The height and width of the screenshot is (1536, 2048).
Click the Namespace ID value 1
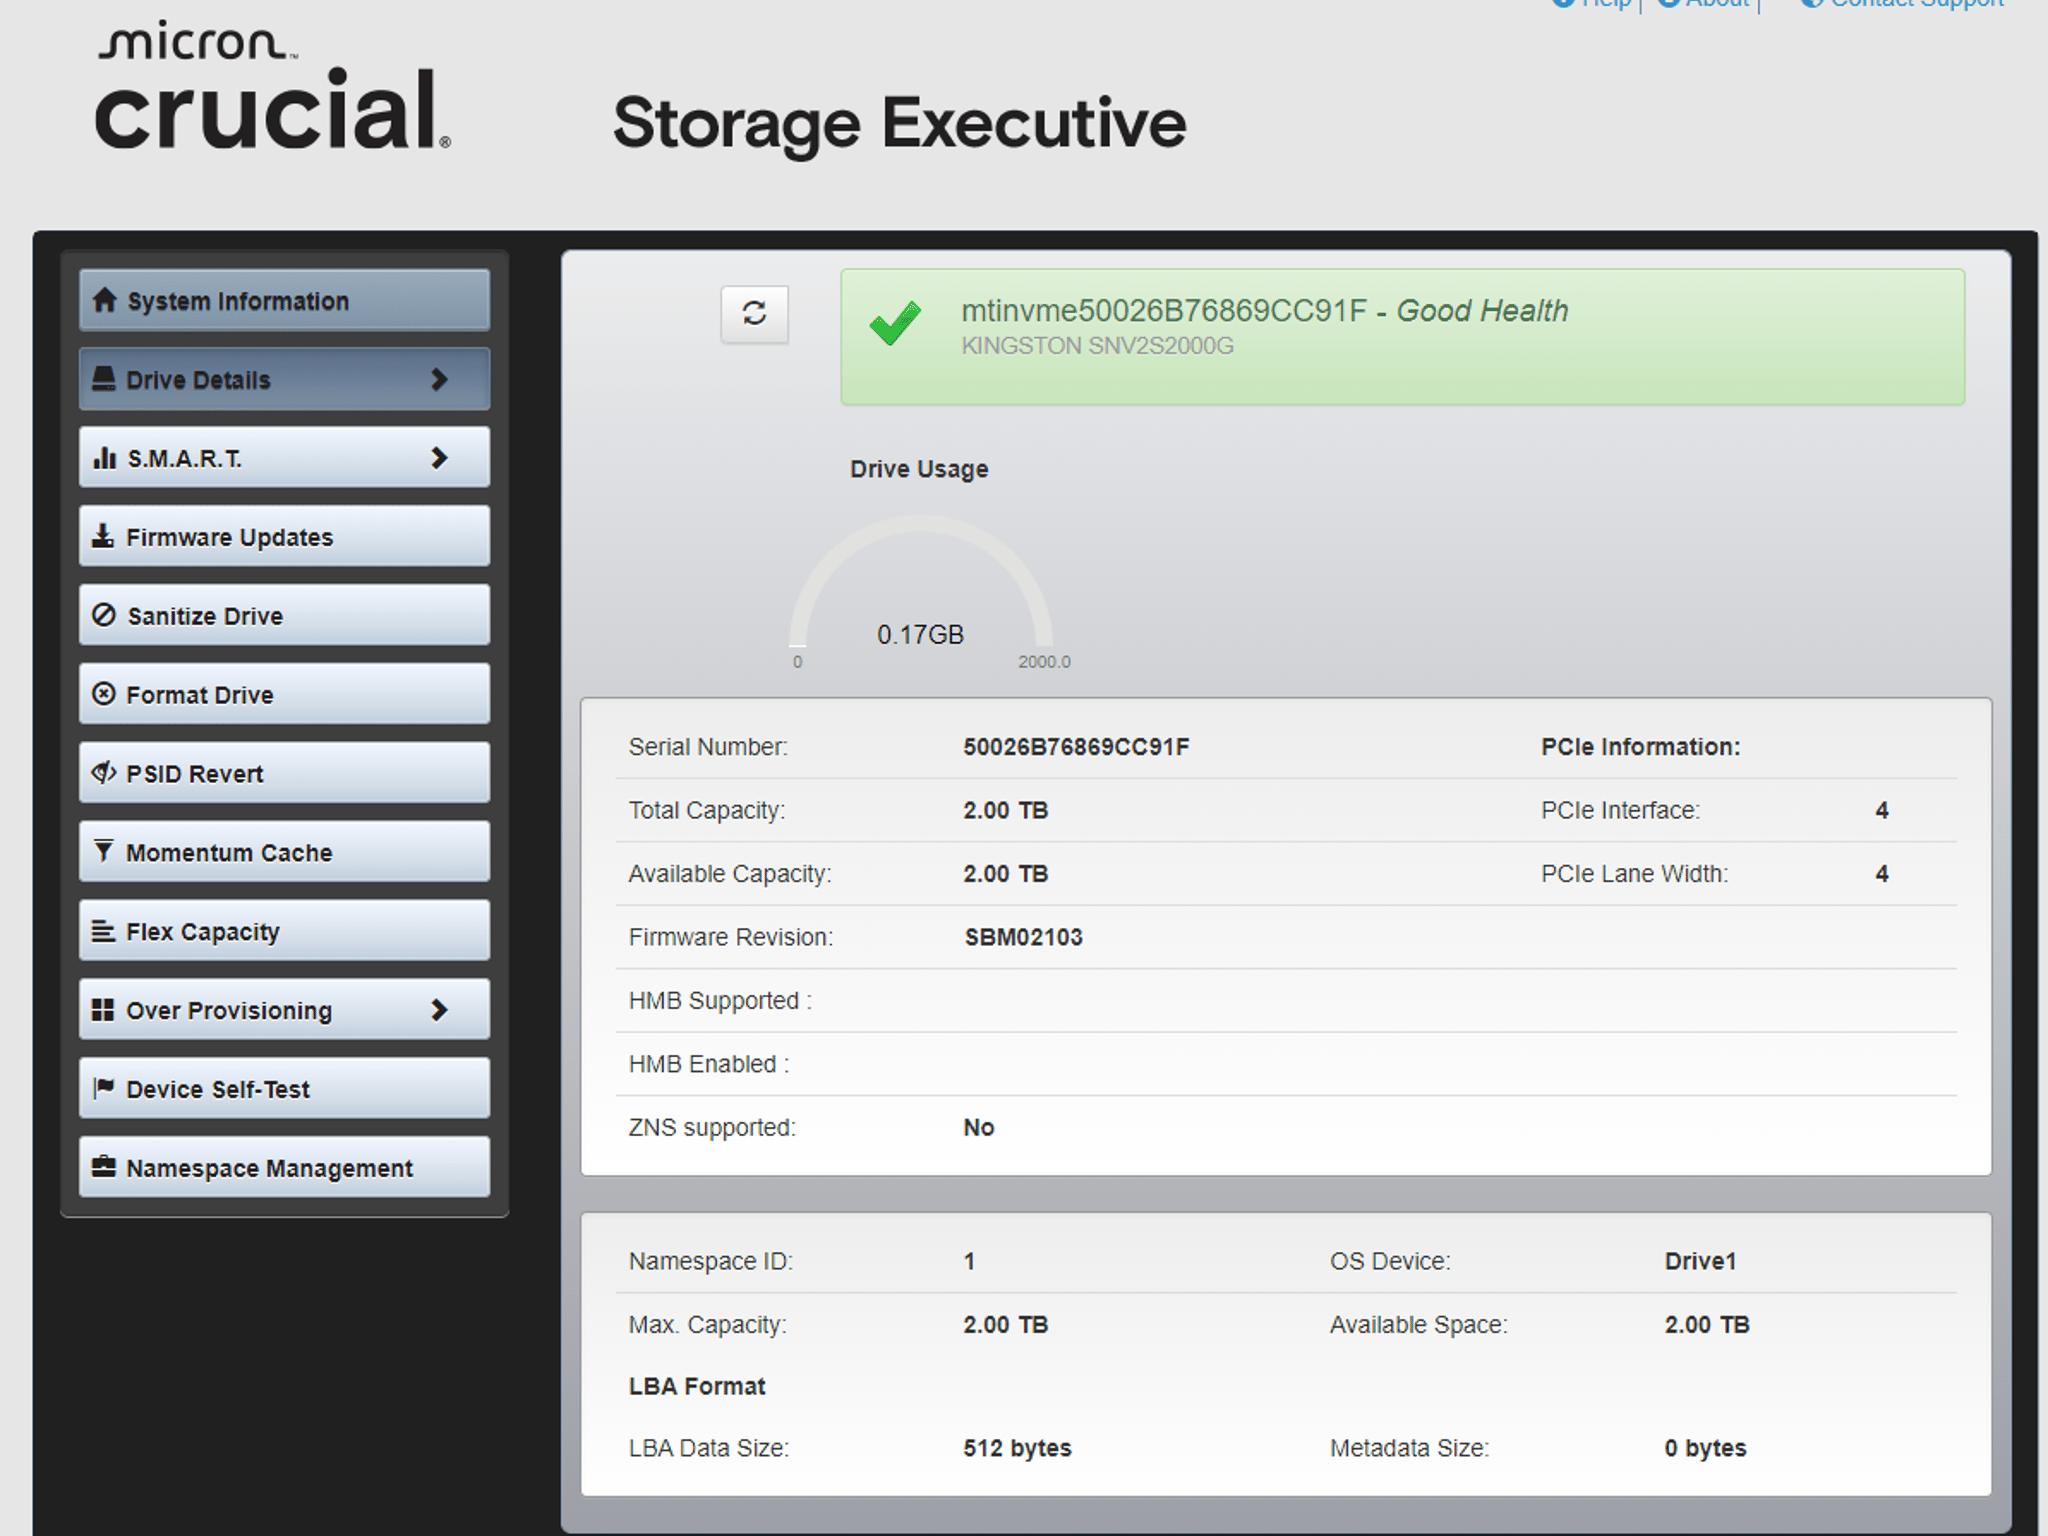click(x=969, y=1261)
